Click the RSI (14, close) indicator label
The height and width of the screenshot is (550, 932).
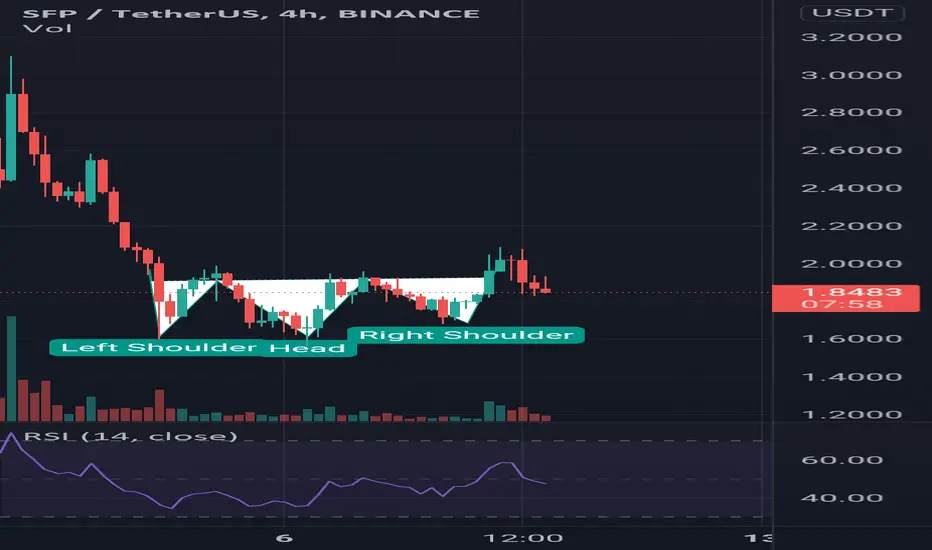(131, 436)
